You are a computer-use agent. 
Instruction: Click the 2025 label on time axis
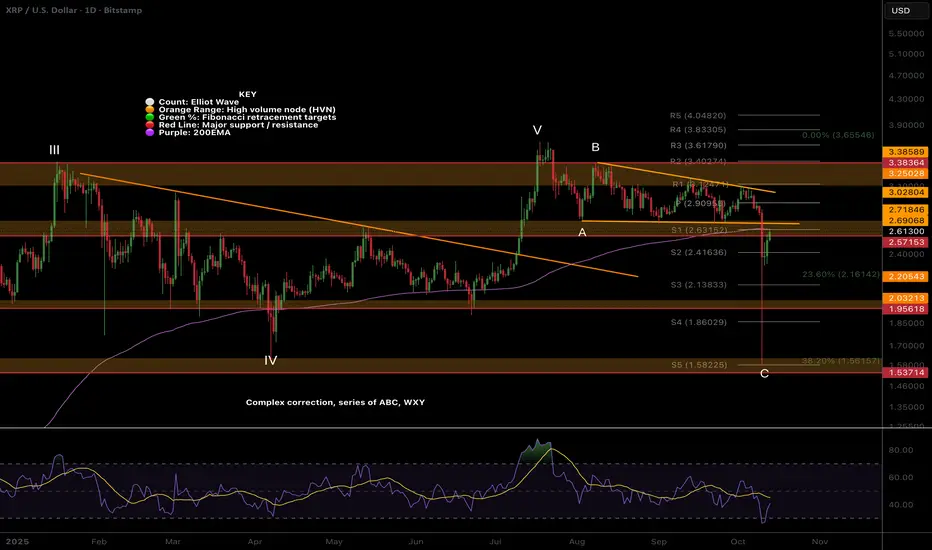coord(18,542)
